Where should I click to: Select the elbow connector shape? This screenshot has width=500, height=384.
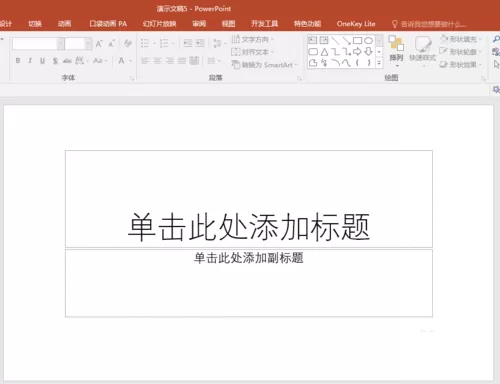336,52
